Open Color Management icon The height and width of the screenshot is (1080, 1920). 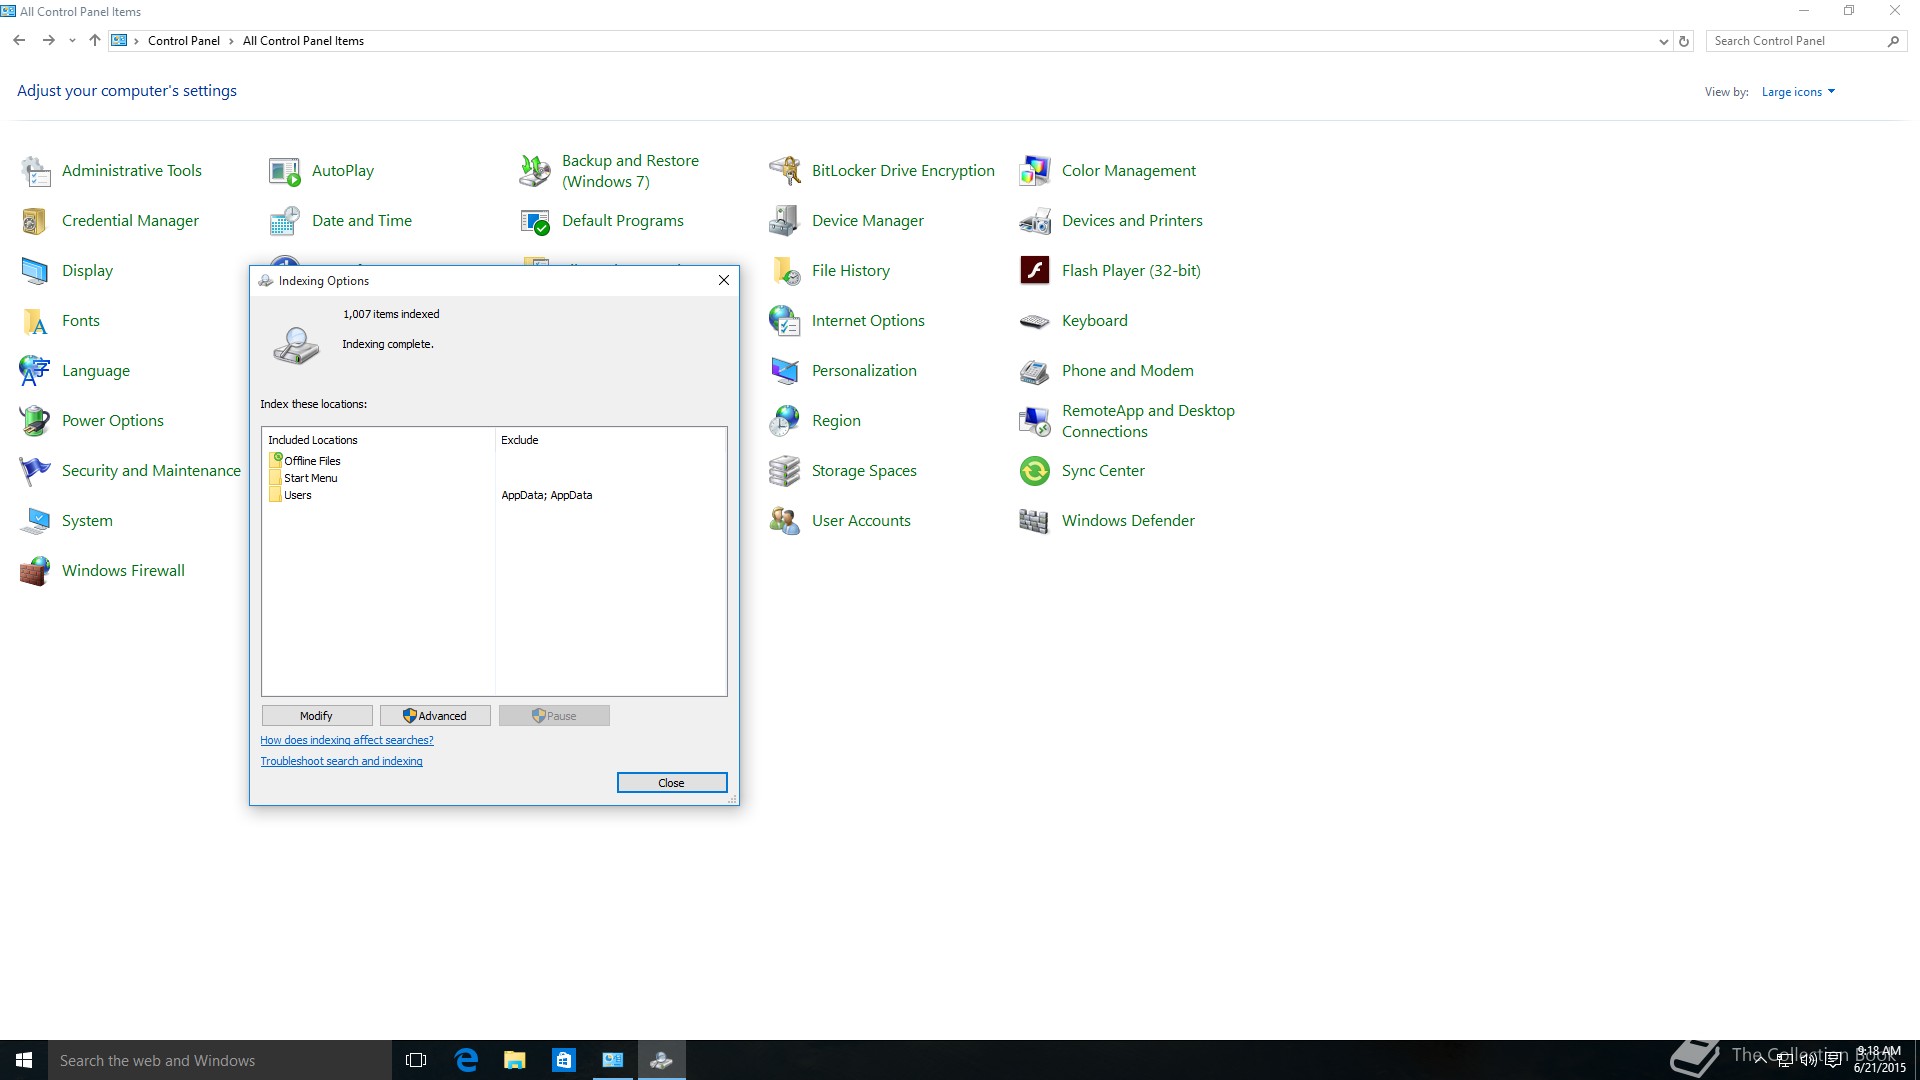tap(1035, 171)
